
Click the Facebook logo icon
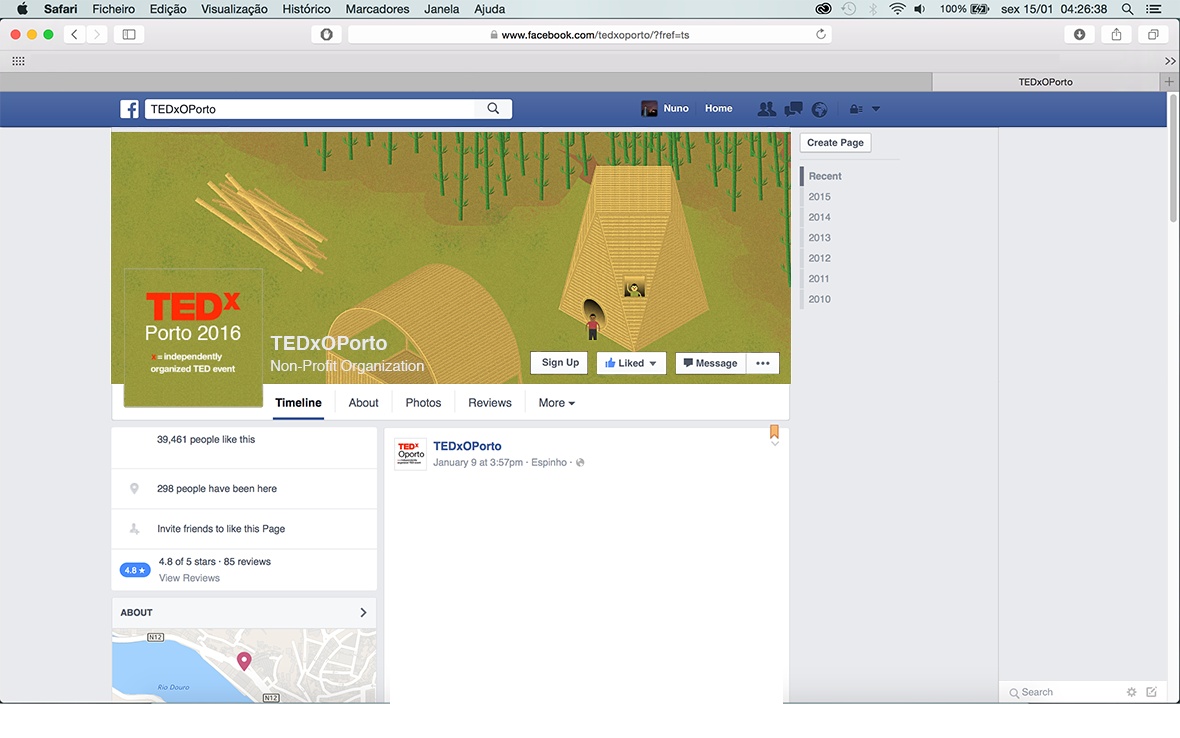coord(129,109)
